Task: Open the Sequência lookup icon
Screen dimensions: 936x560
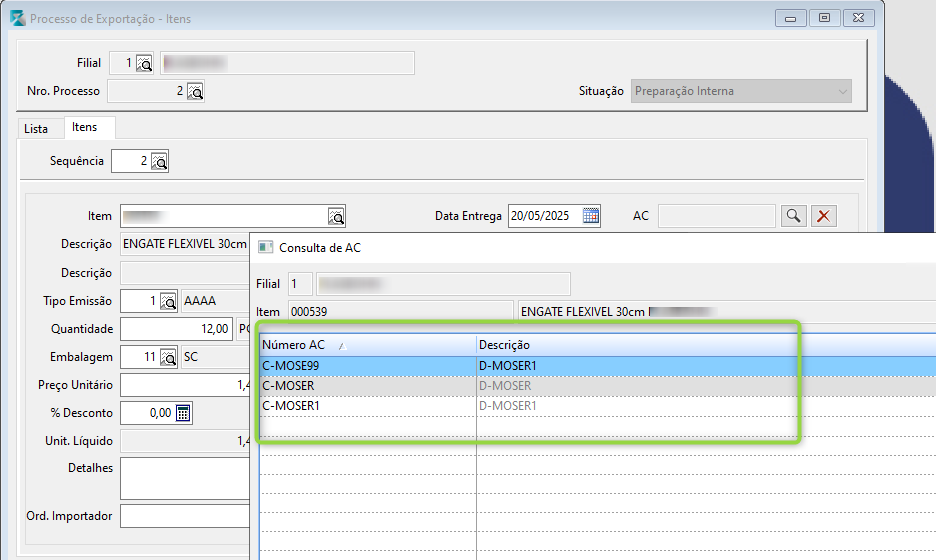Action: point(159,161)
